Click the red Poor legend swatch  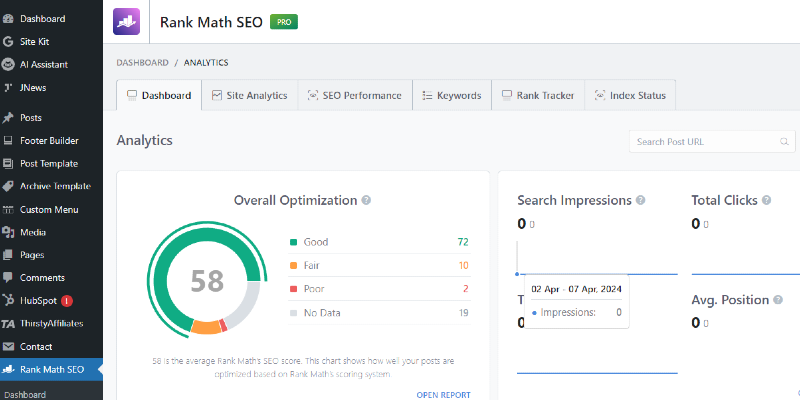(293, 289)
